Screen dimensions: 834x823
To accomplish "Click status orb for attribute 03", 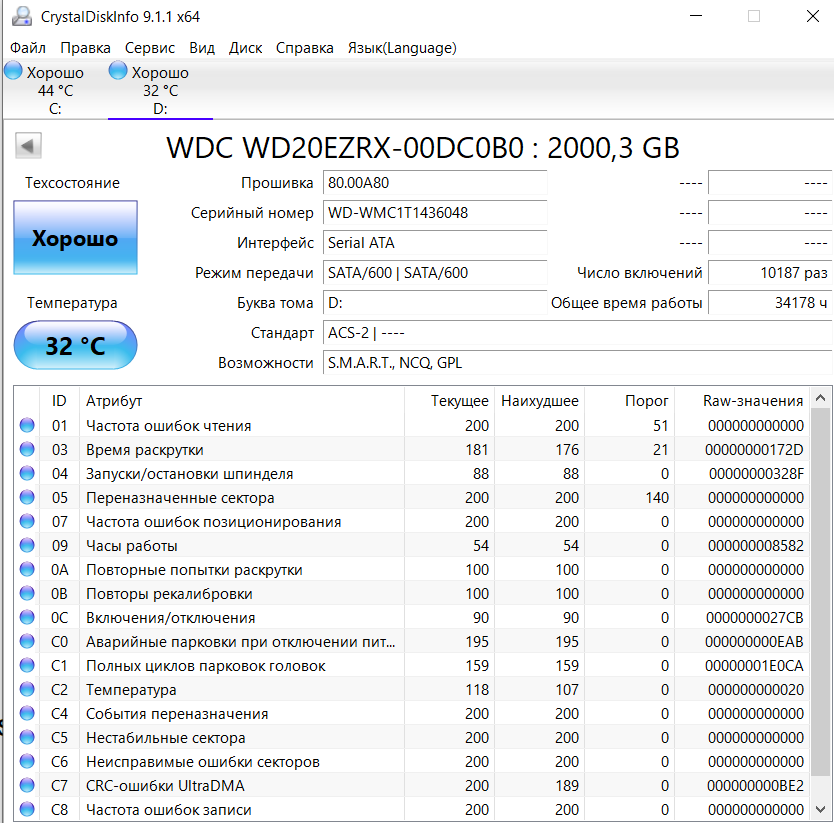I will (27, 449).
